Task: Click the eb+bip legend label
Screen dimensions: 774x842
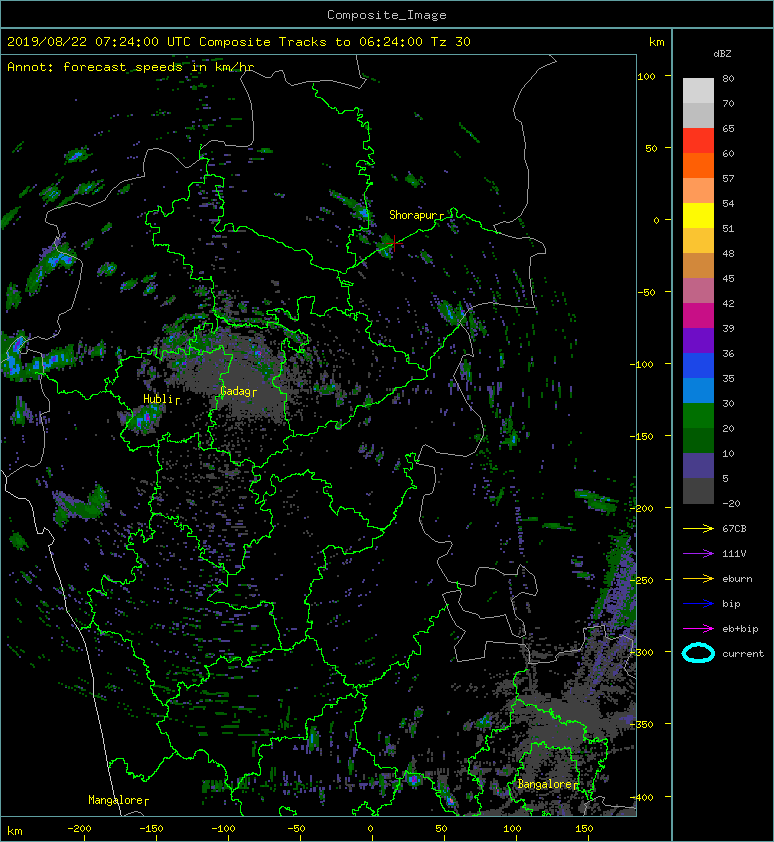Action: tap(740, 629)
